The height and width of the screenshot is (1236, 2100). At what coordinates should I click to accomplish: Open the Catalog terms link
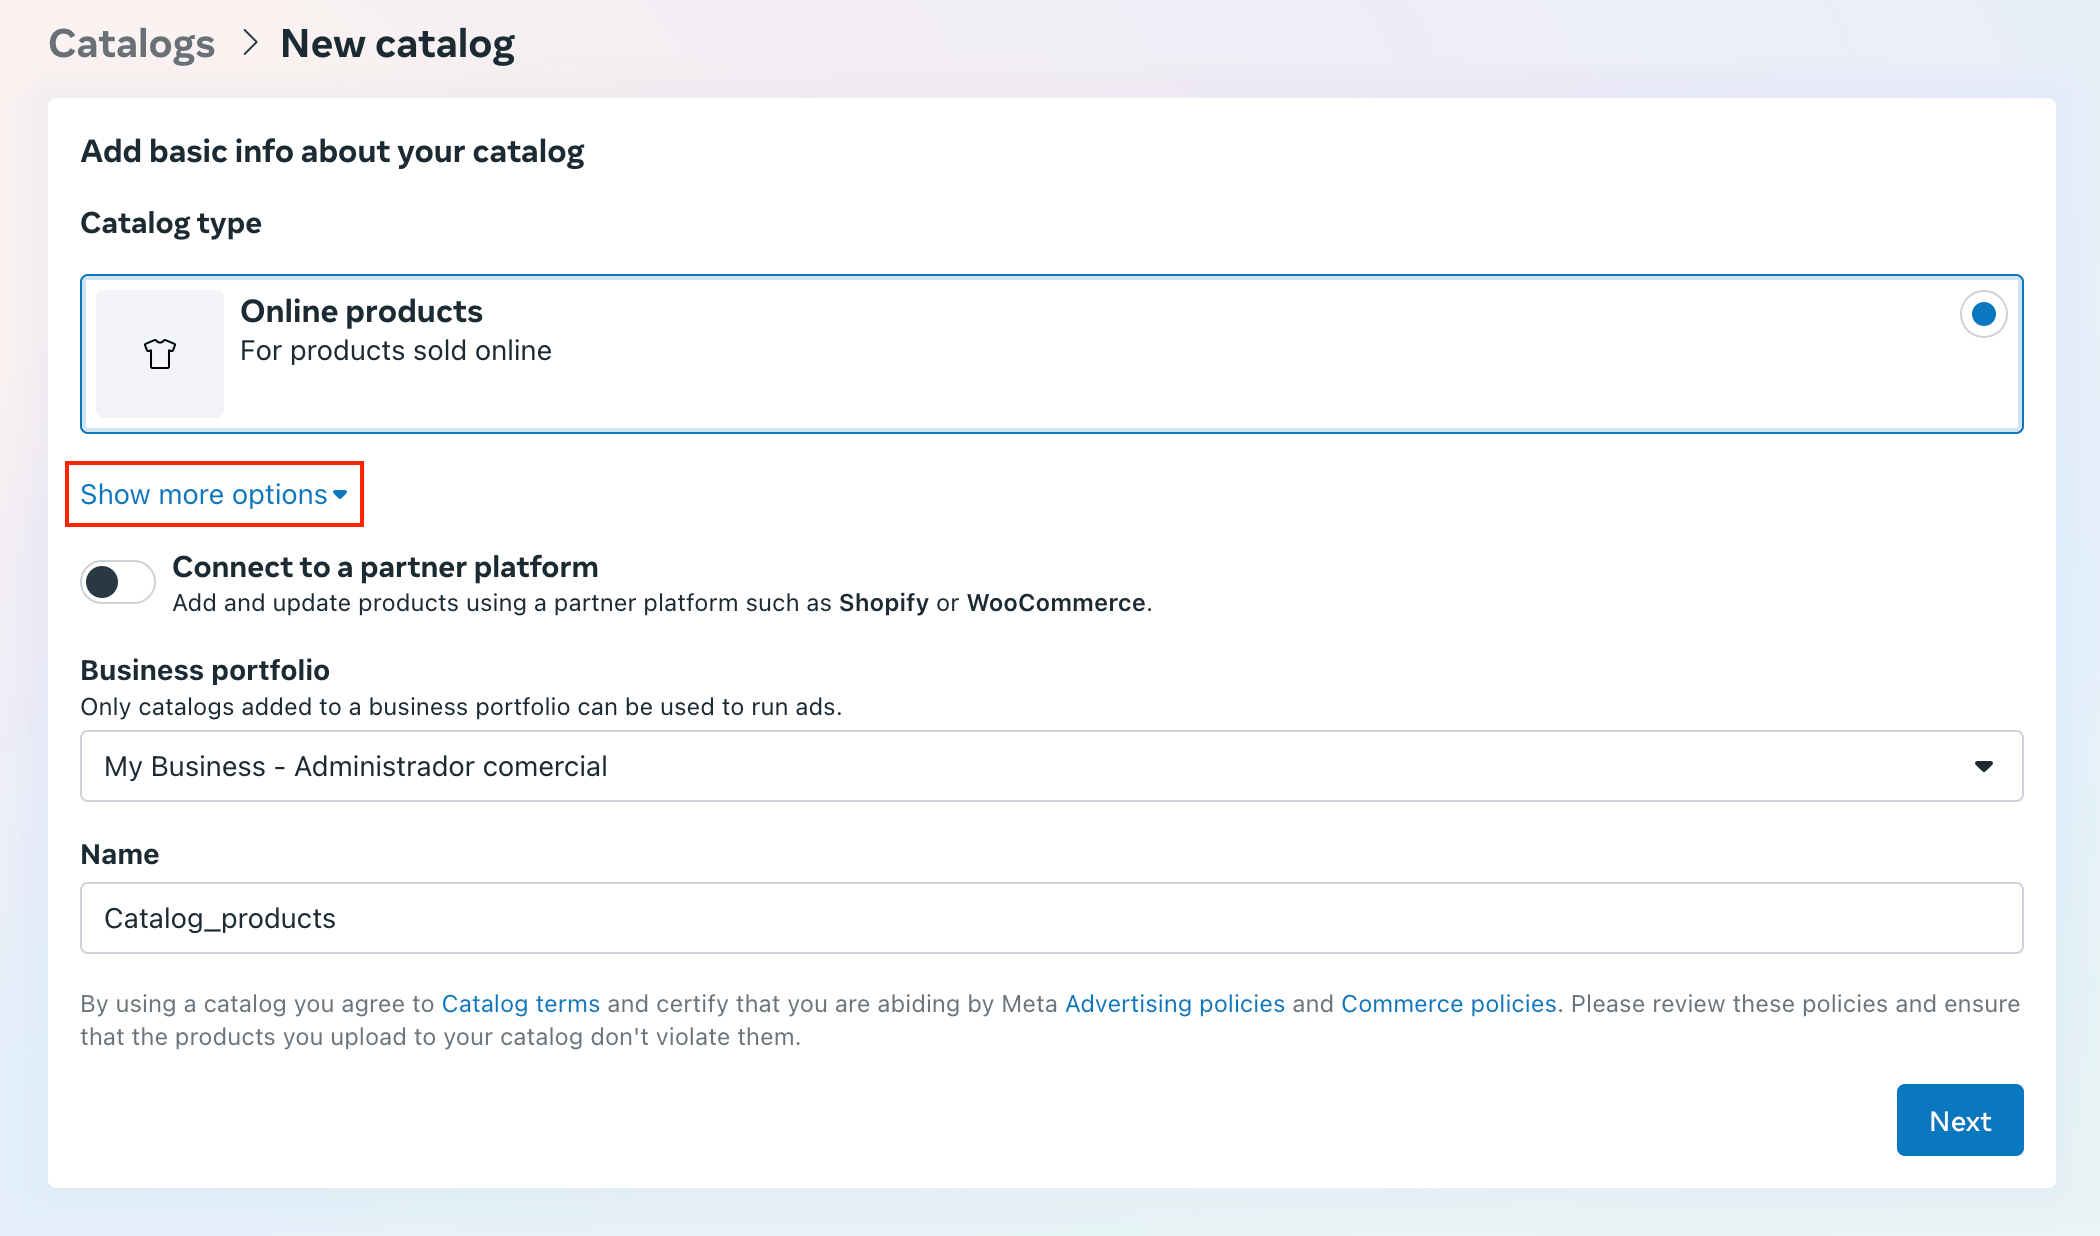pos(520,1004)
